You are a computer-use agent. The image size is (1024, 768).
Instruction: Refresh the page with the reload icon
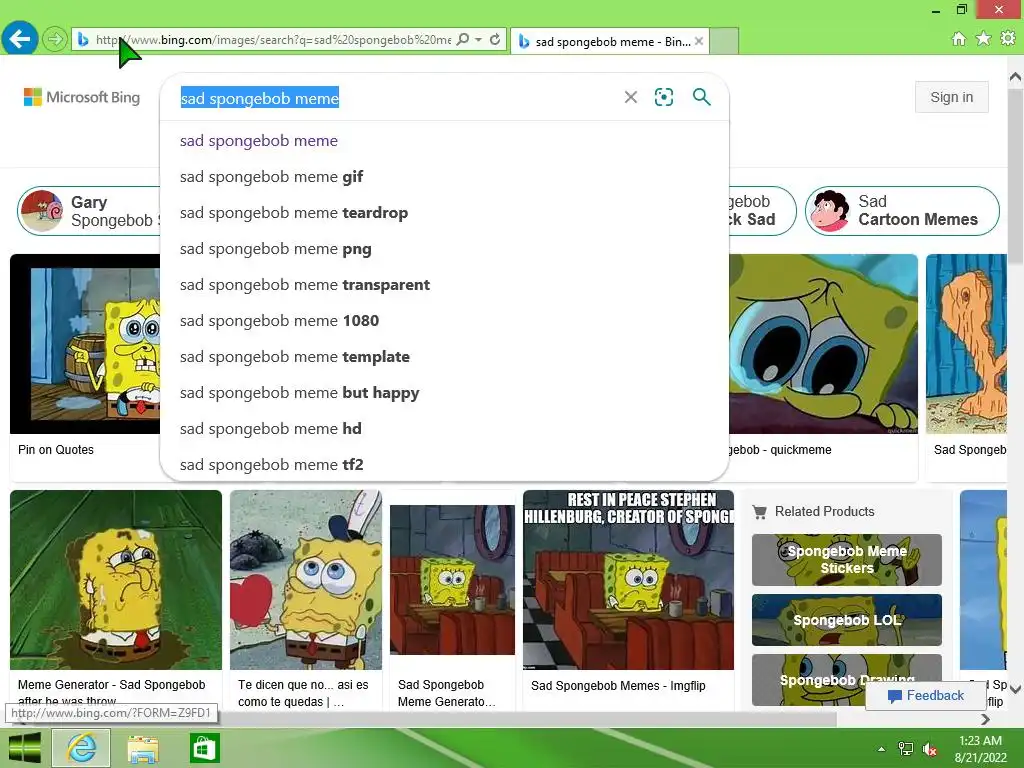495,39
